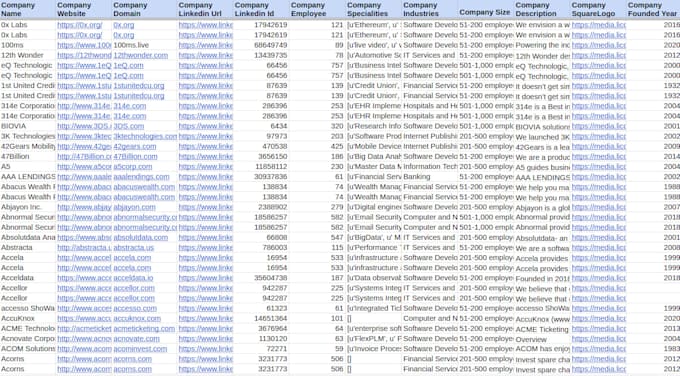Viewport: 680px width, 376px height.
Task: Select the Company Industries column header
Action: click(x=430, y=9)
